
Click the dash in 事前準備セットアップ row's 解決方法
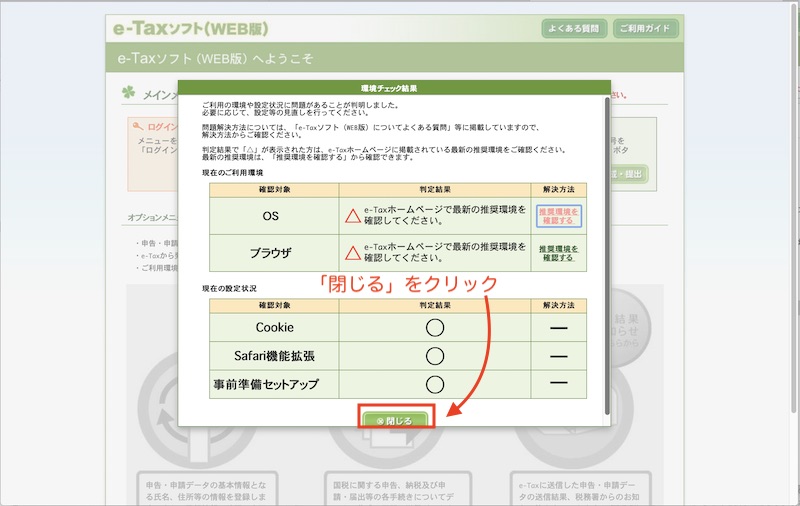[x=559, y=383]
